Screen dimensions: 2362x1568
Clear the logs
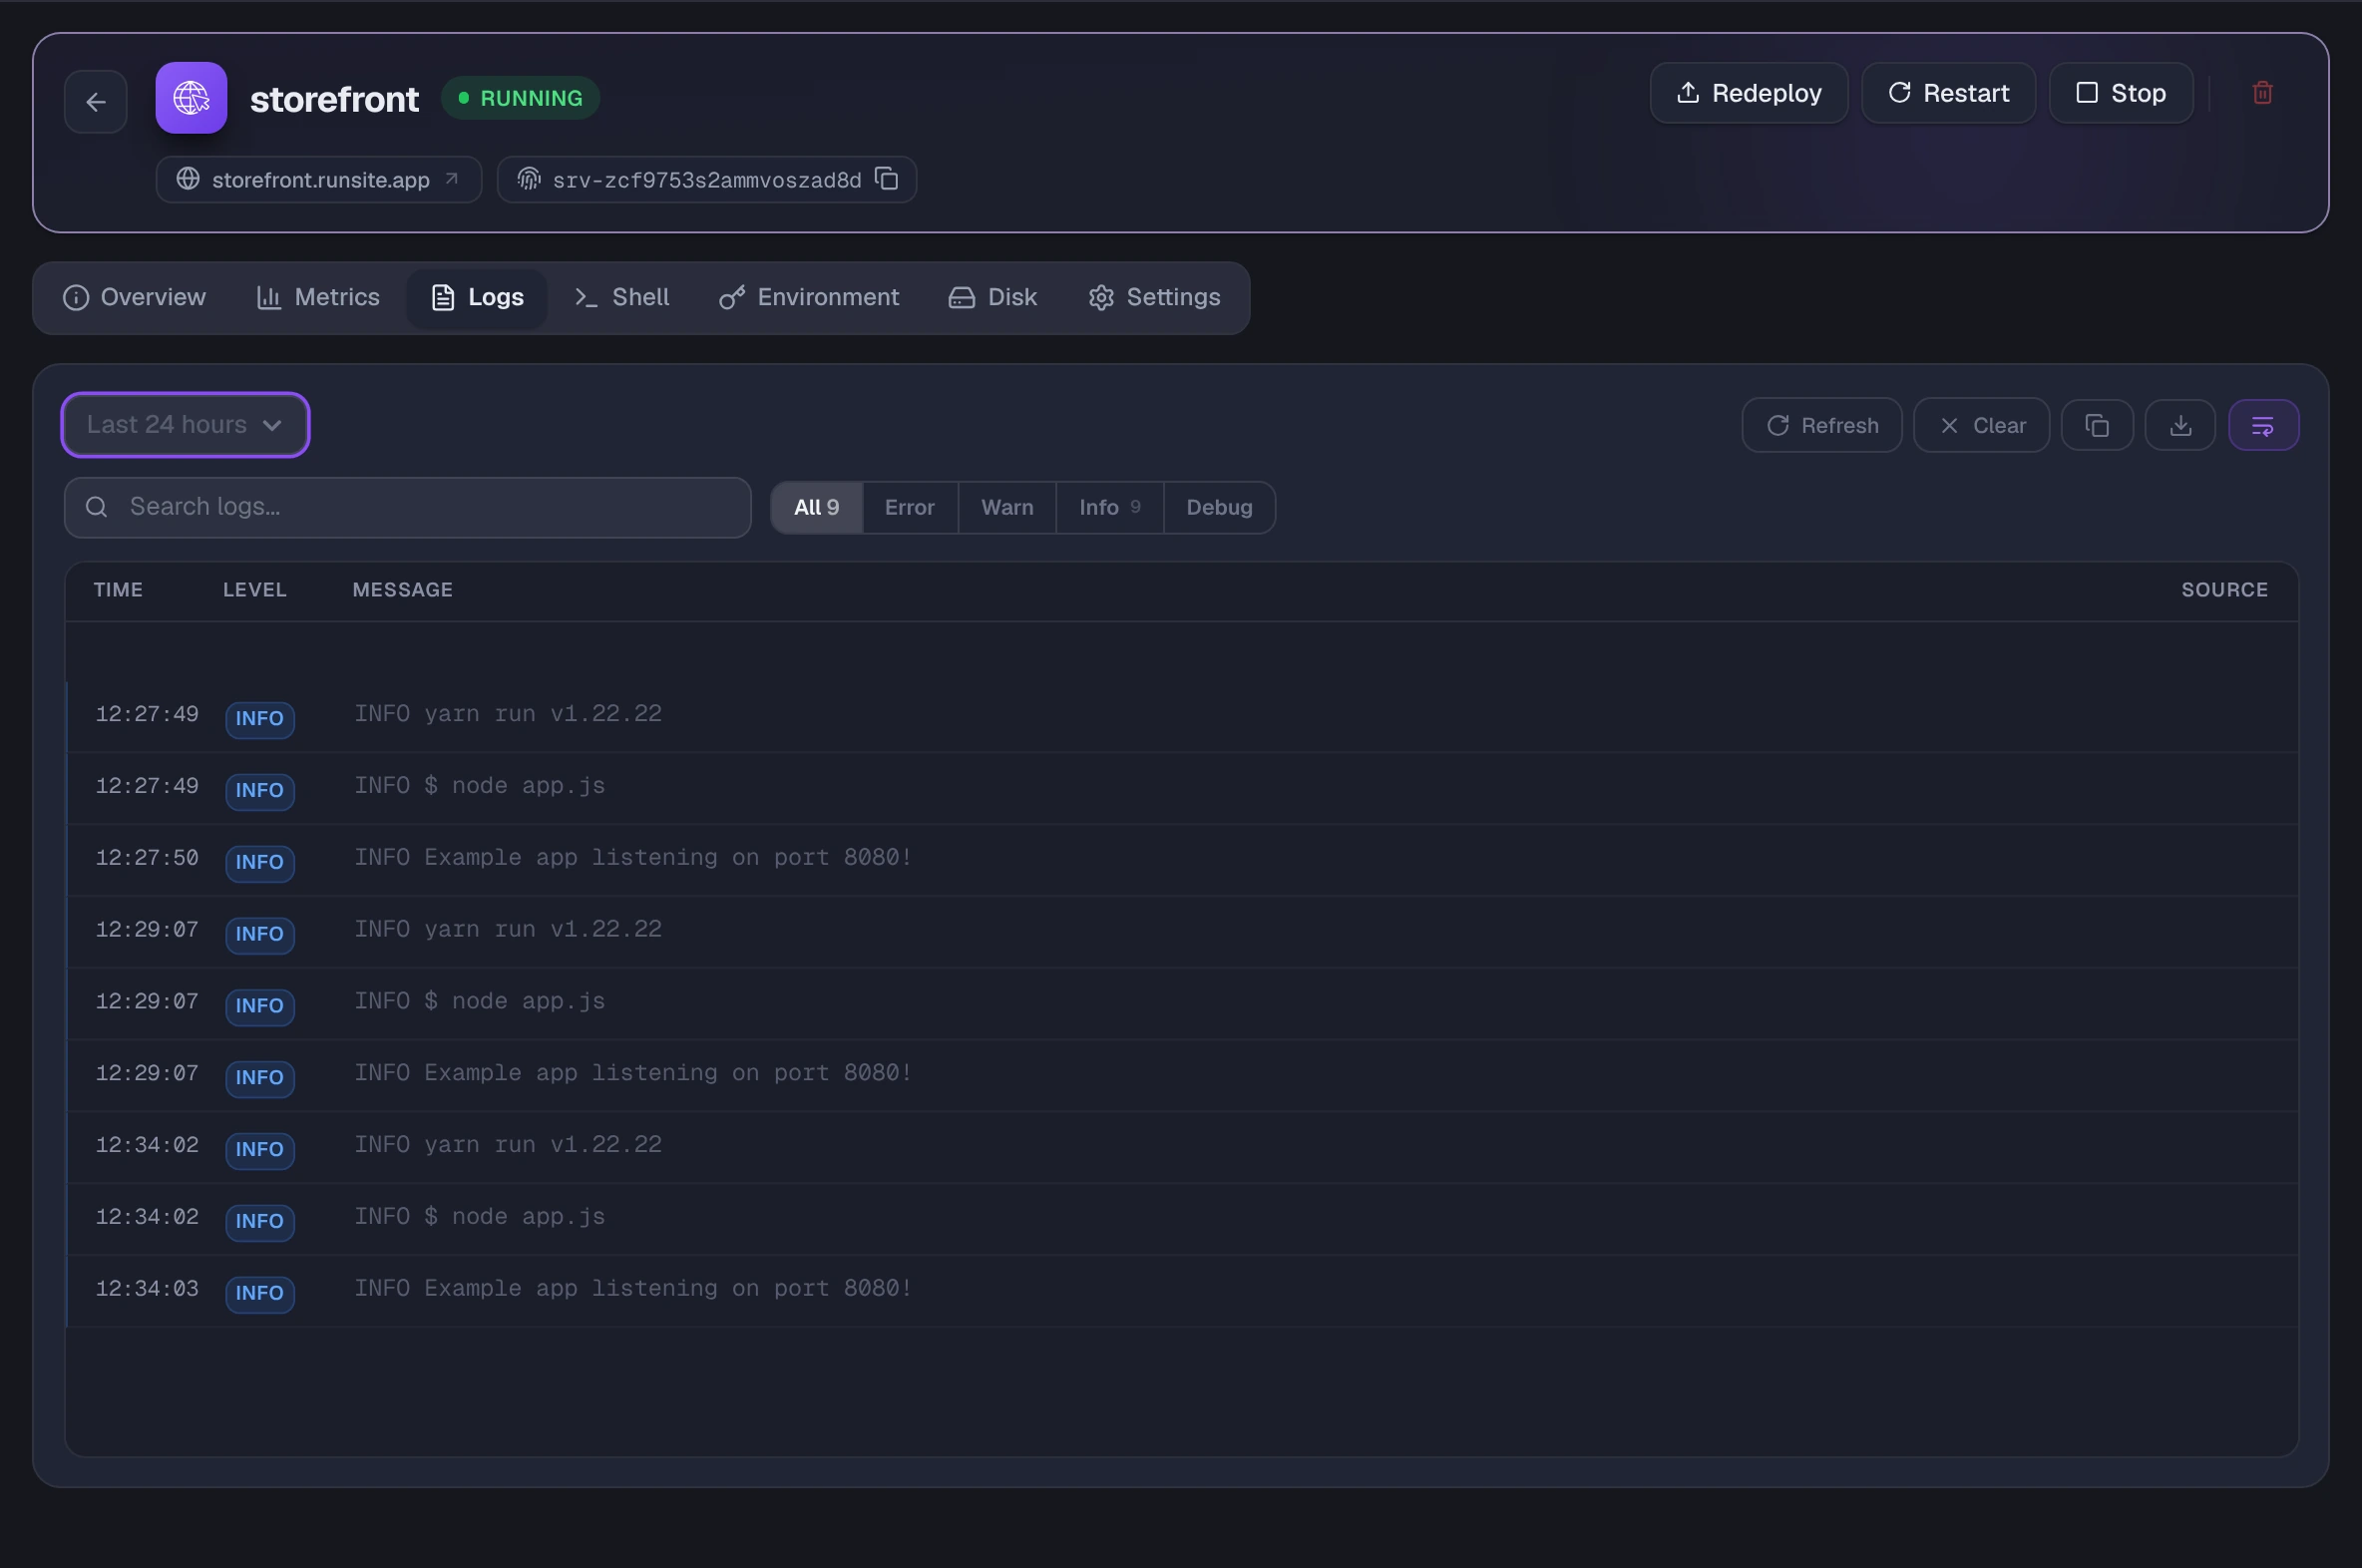pyautogui.click(x=1981, y=425)
